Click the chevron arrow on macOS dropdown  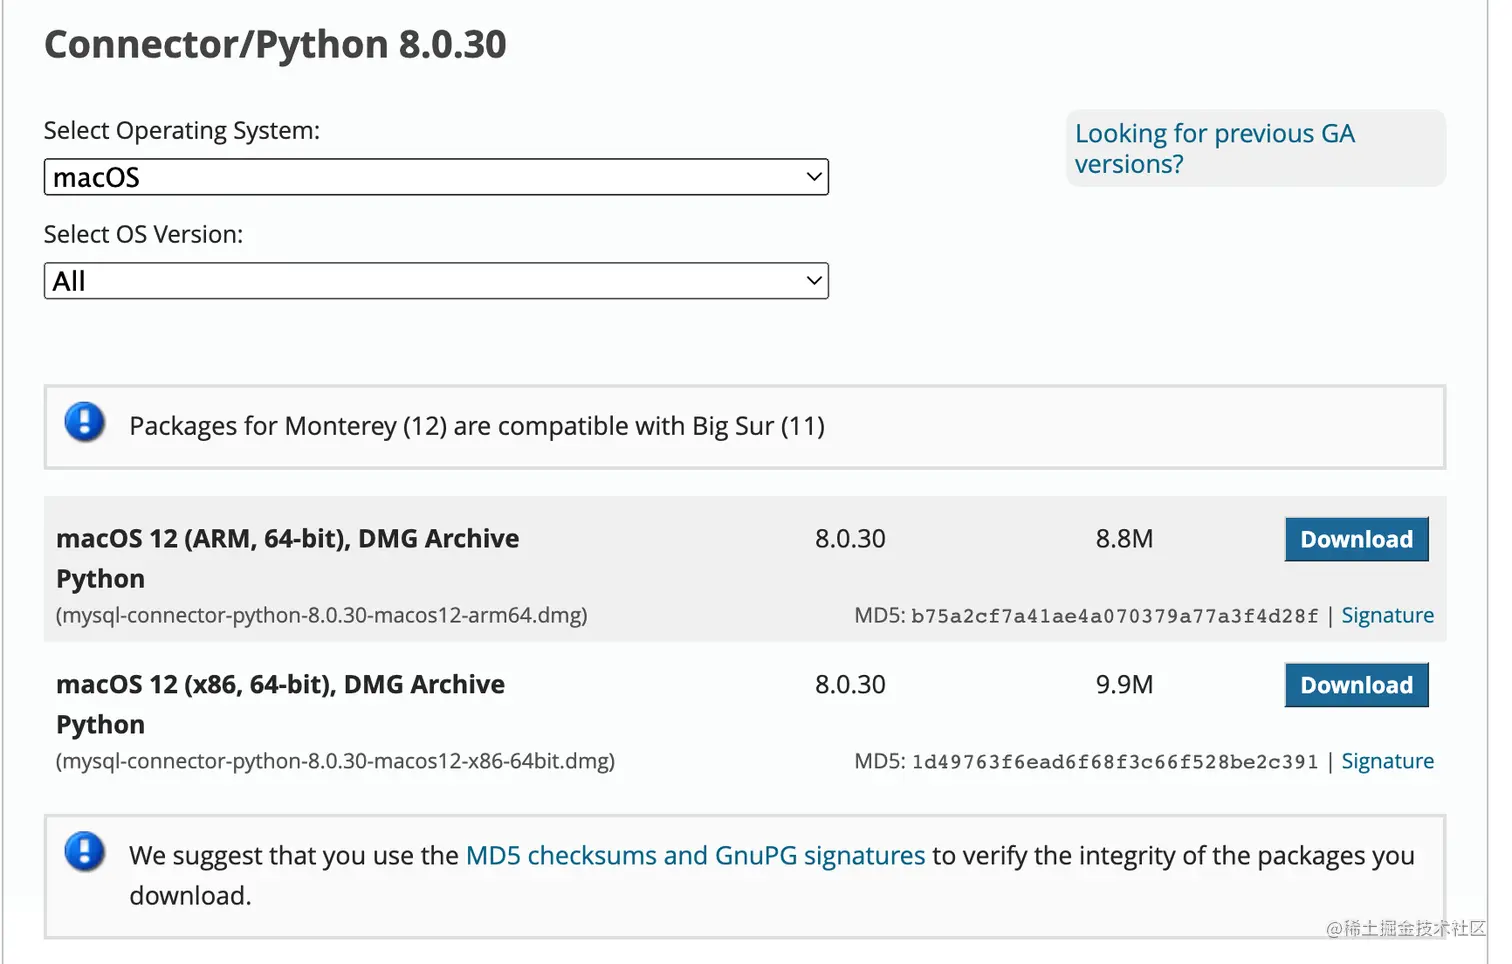[x=814, y=177]
